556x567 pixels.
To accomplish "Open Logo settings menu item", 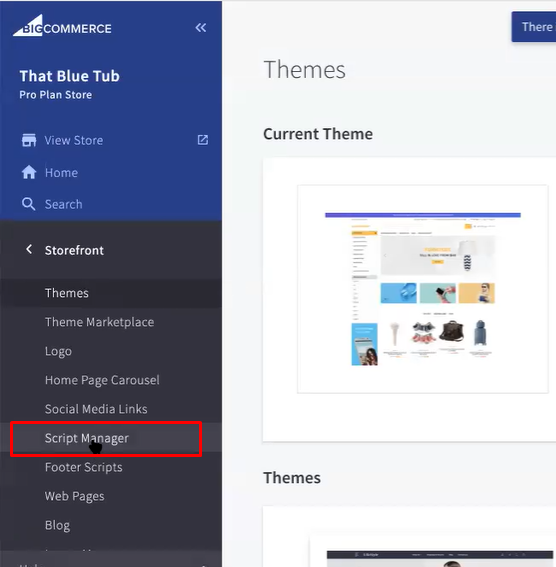I will point(58,351).
